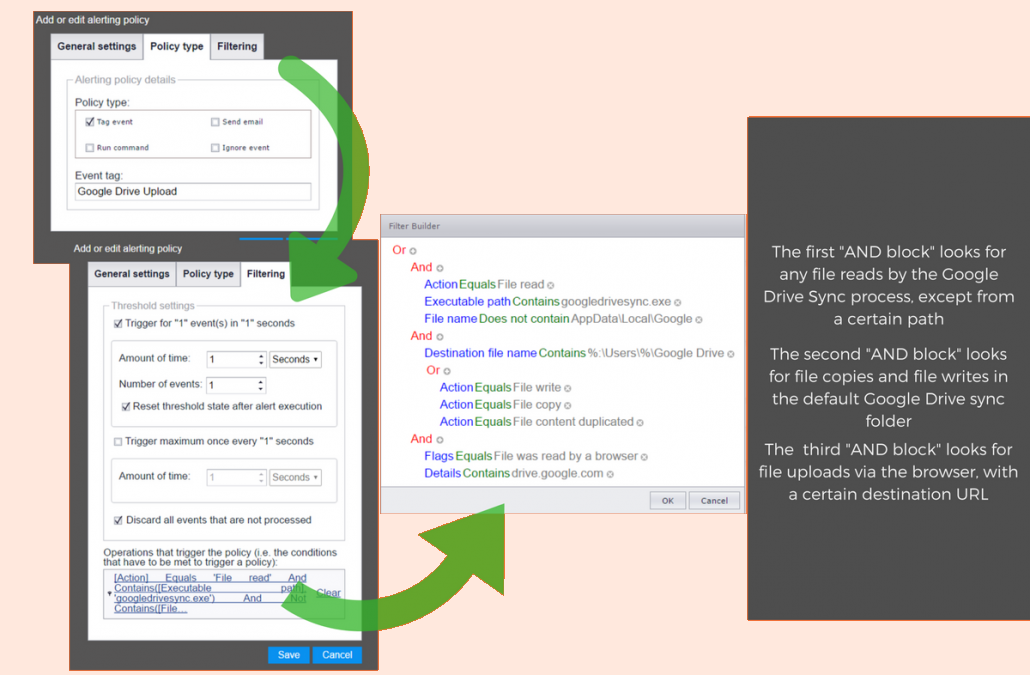Viewport: 1030px width, 675px height.
Task: Click the %:\Users\%\Google Drive value
Action: 656,353
